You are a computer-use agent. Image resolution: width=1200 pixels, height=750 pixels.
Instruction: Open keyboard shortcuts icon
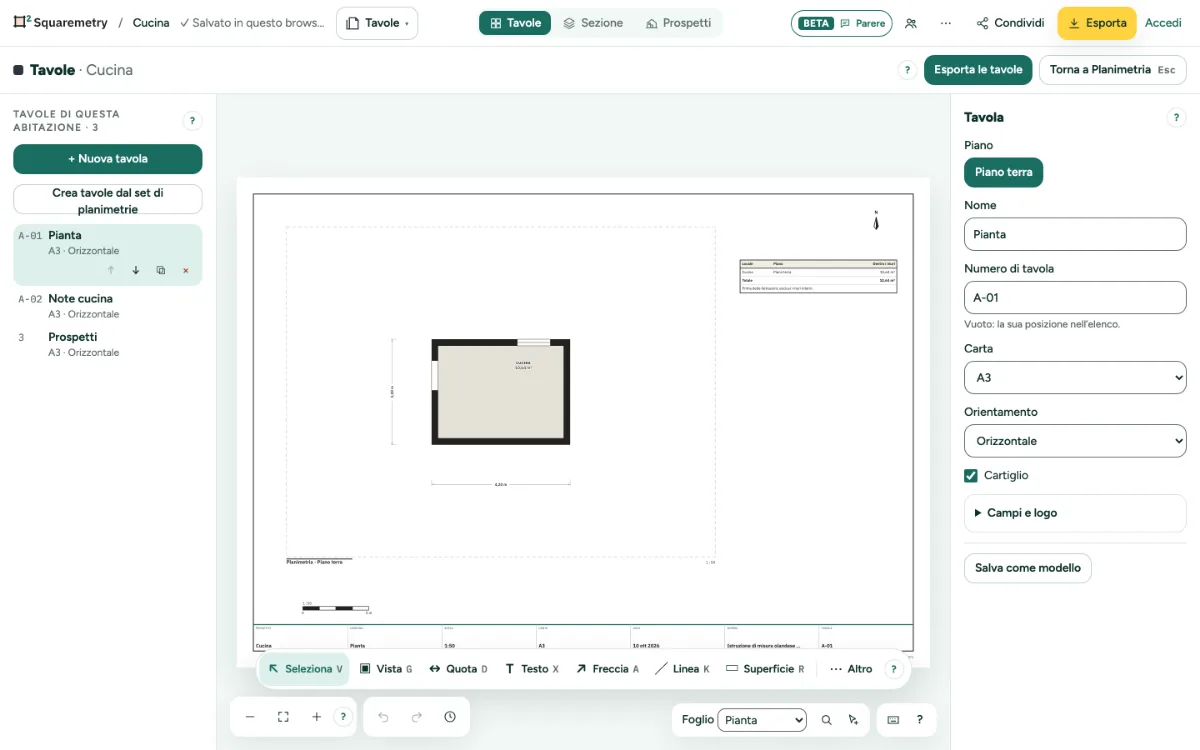click(x=893, y=720)
